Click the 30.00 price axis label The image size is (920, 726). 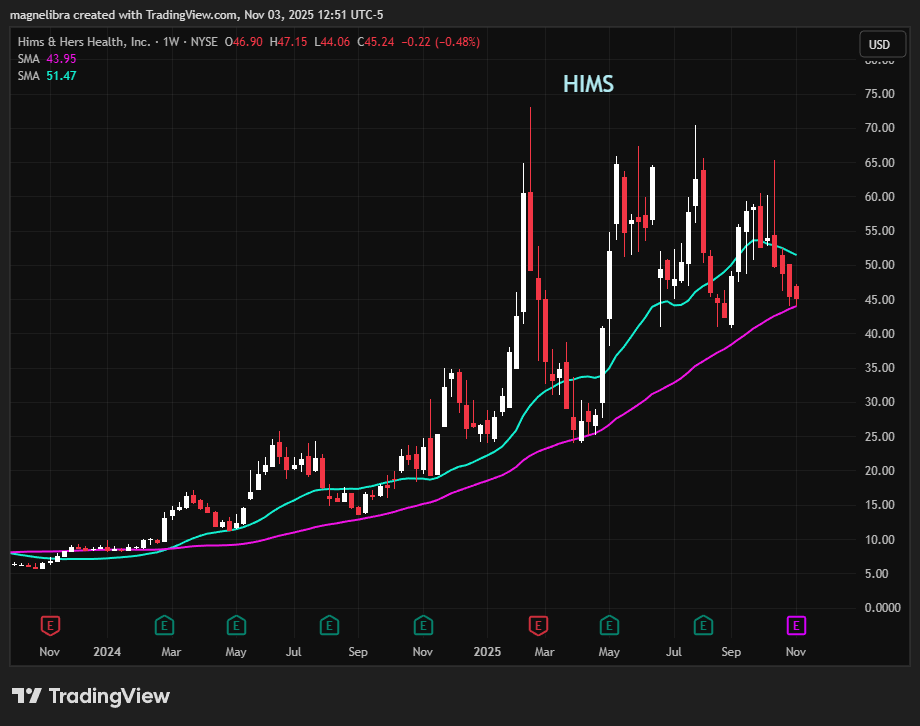click(x=880, y=402)
